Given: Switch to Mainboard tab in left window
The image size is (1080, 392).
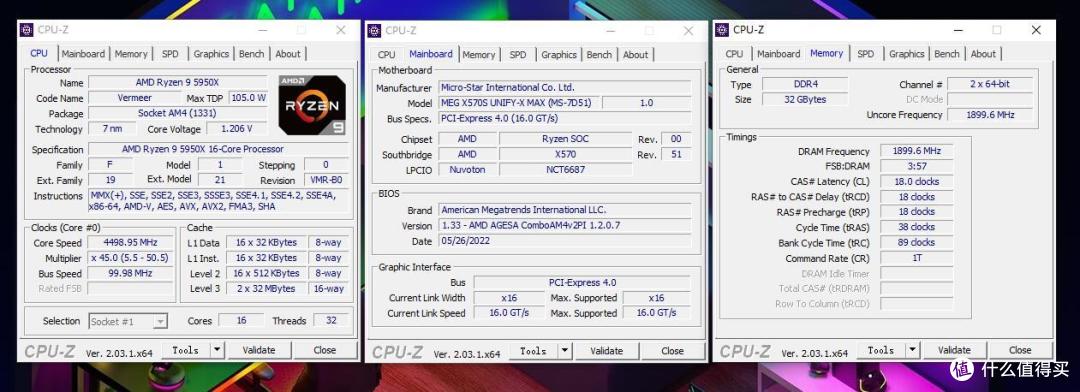Looking at the screenshot, I should click(83, 54).
